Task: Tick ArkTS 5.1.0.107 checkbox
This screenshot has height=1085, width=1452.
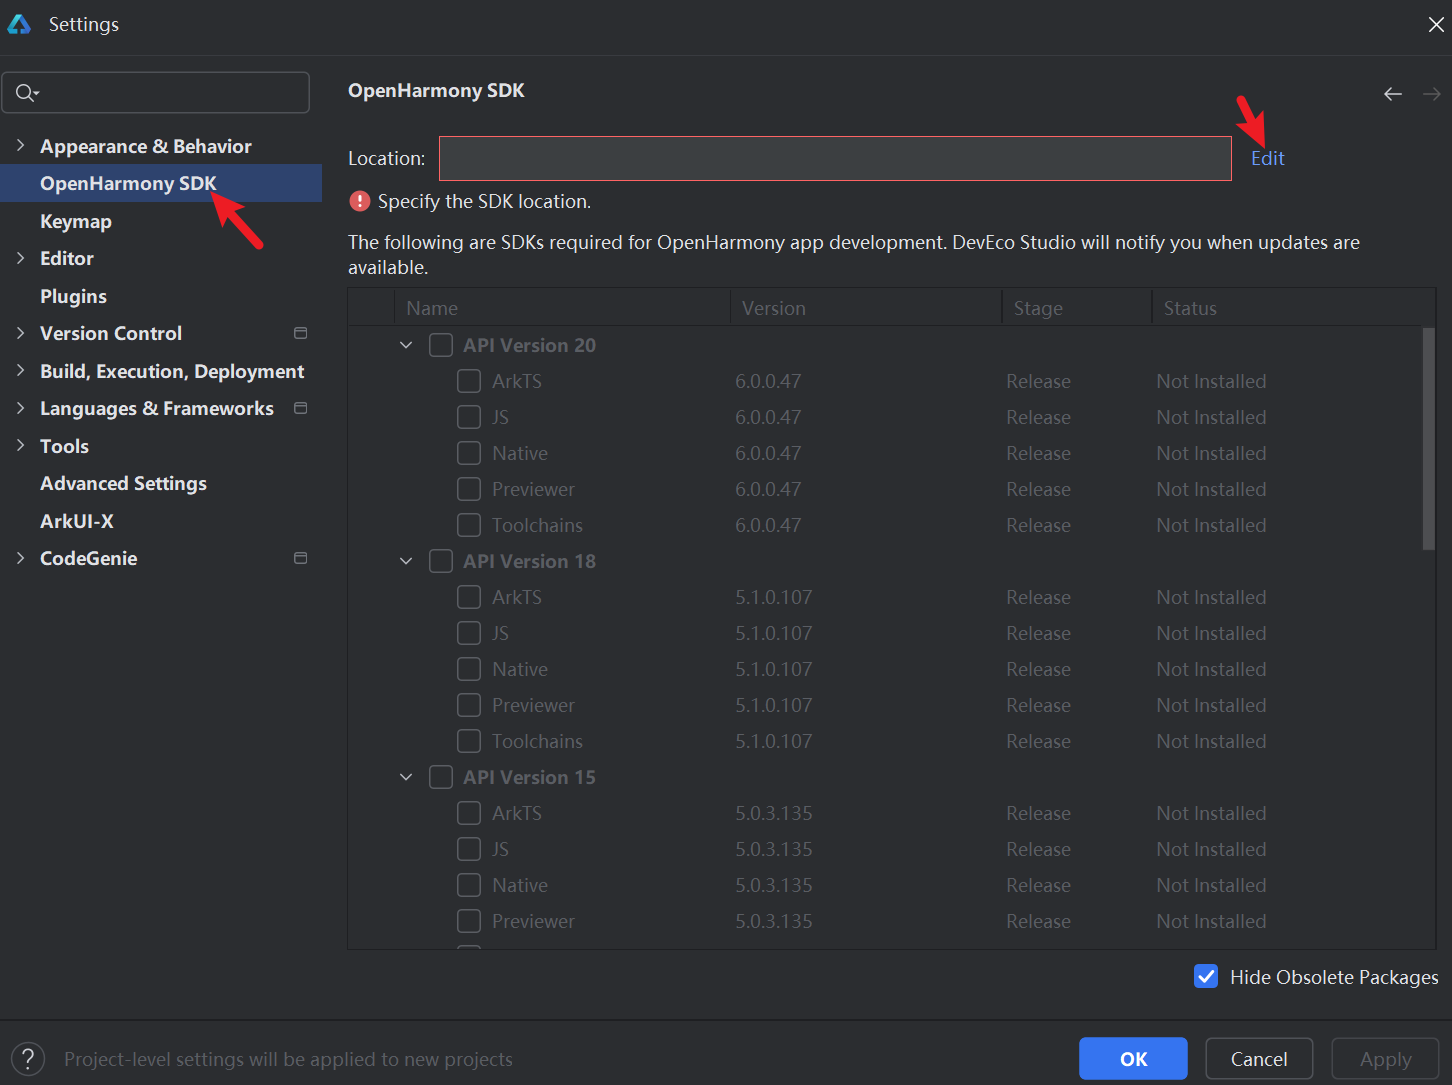Action: (x=469, y=597)
